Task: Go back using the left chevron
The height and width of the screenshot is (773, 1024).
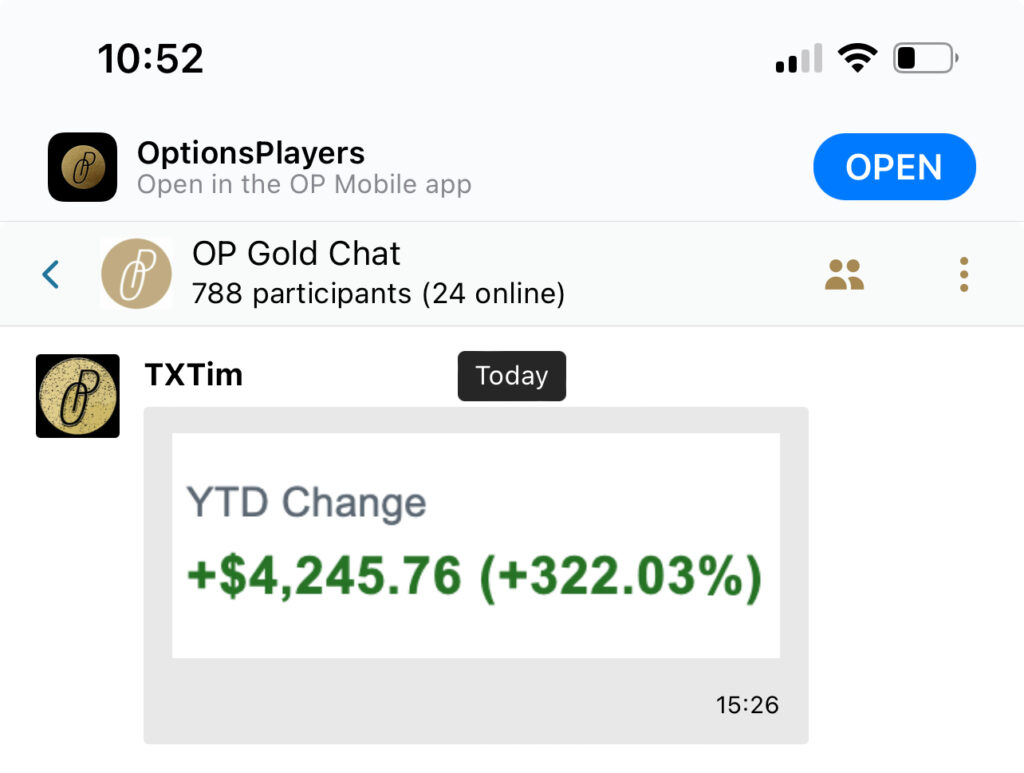Action: tap(51, 274)
